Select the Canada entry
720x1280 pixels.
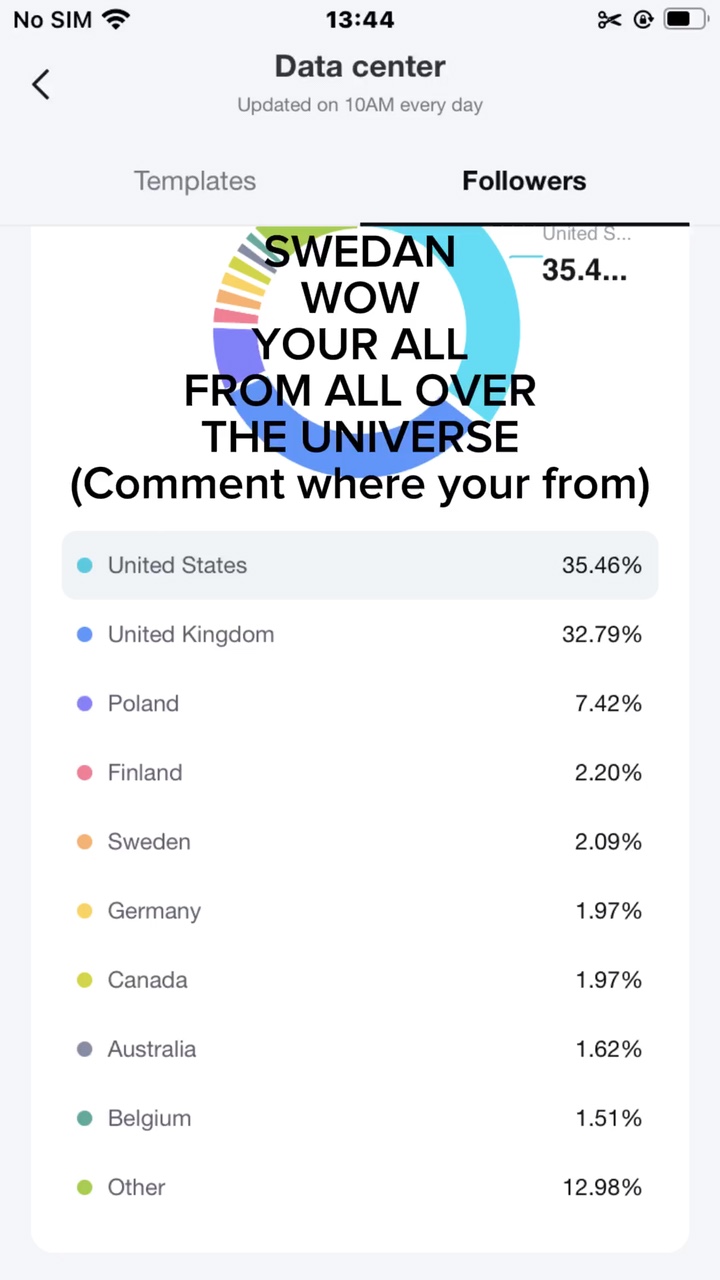360,980
